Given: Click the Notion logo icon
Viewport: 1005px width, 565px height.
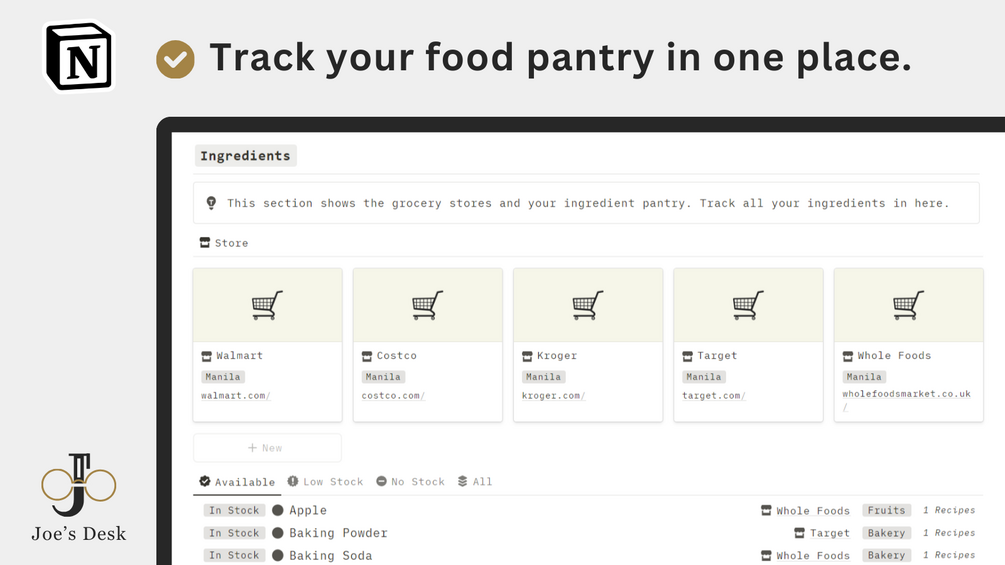Looking at the screenshot, I should click(79, 57).
